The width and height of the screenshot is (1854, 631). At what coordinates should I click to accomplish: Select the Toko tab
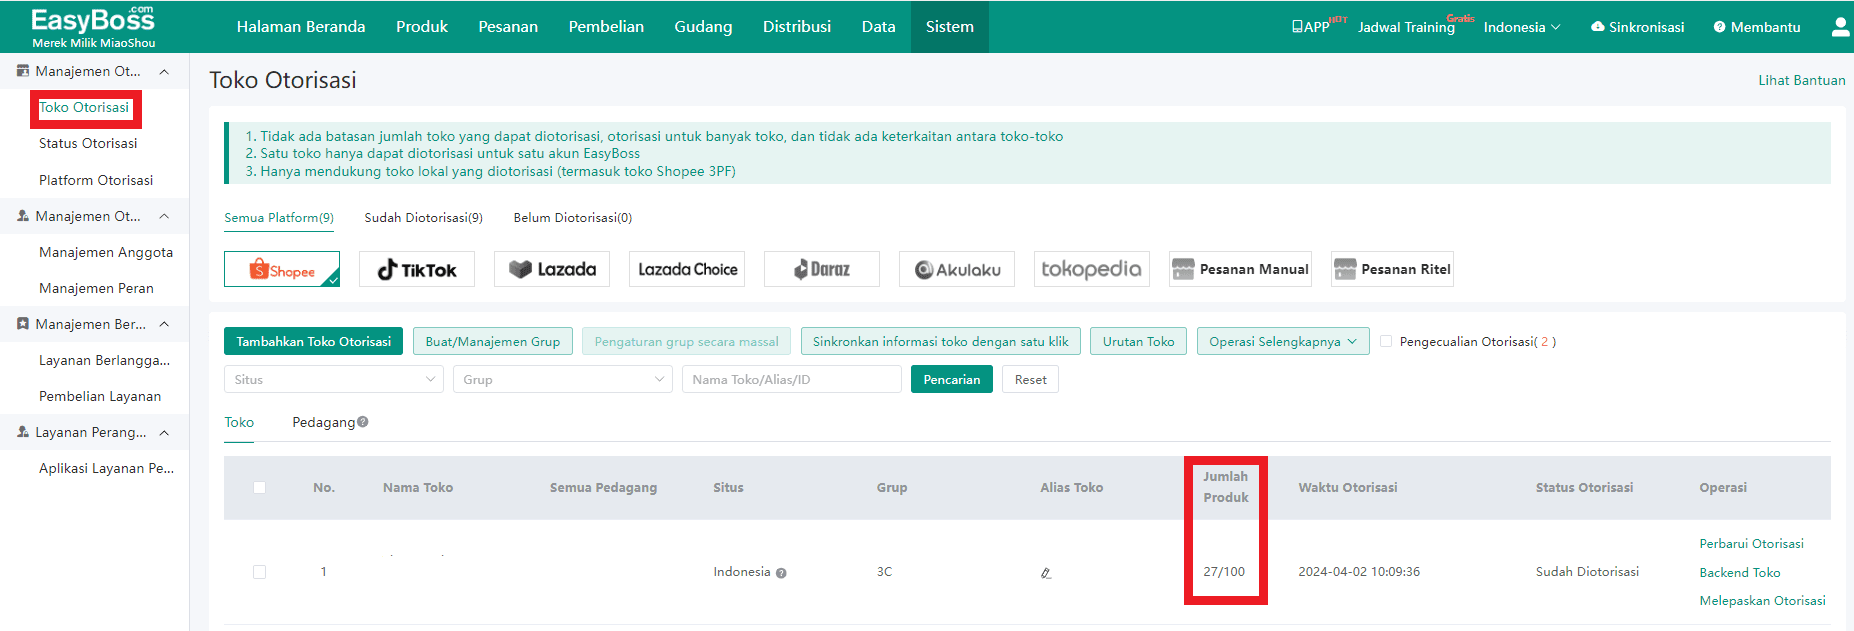click(239, 422)
